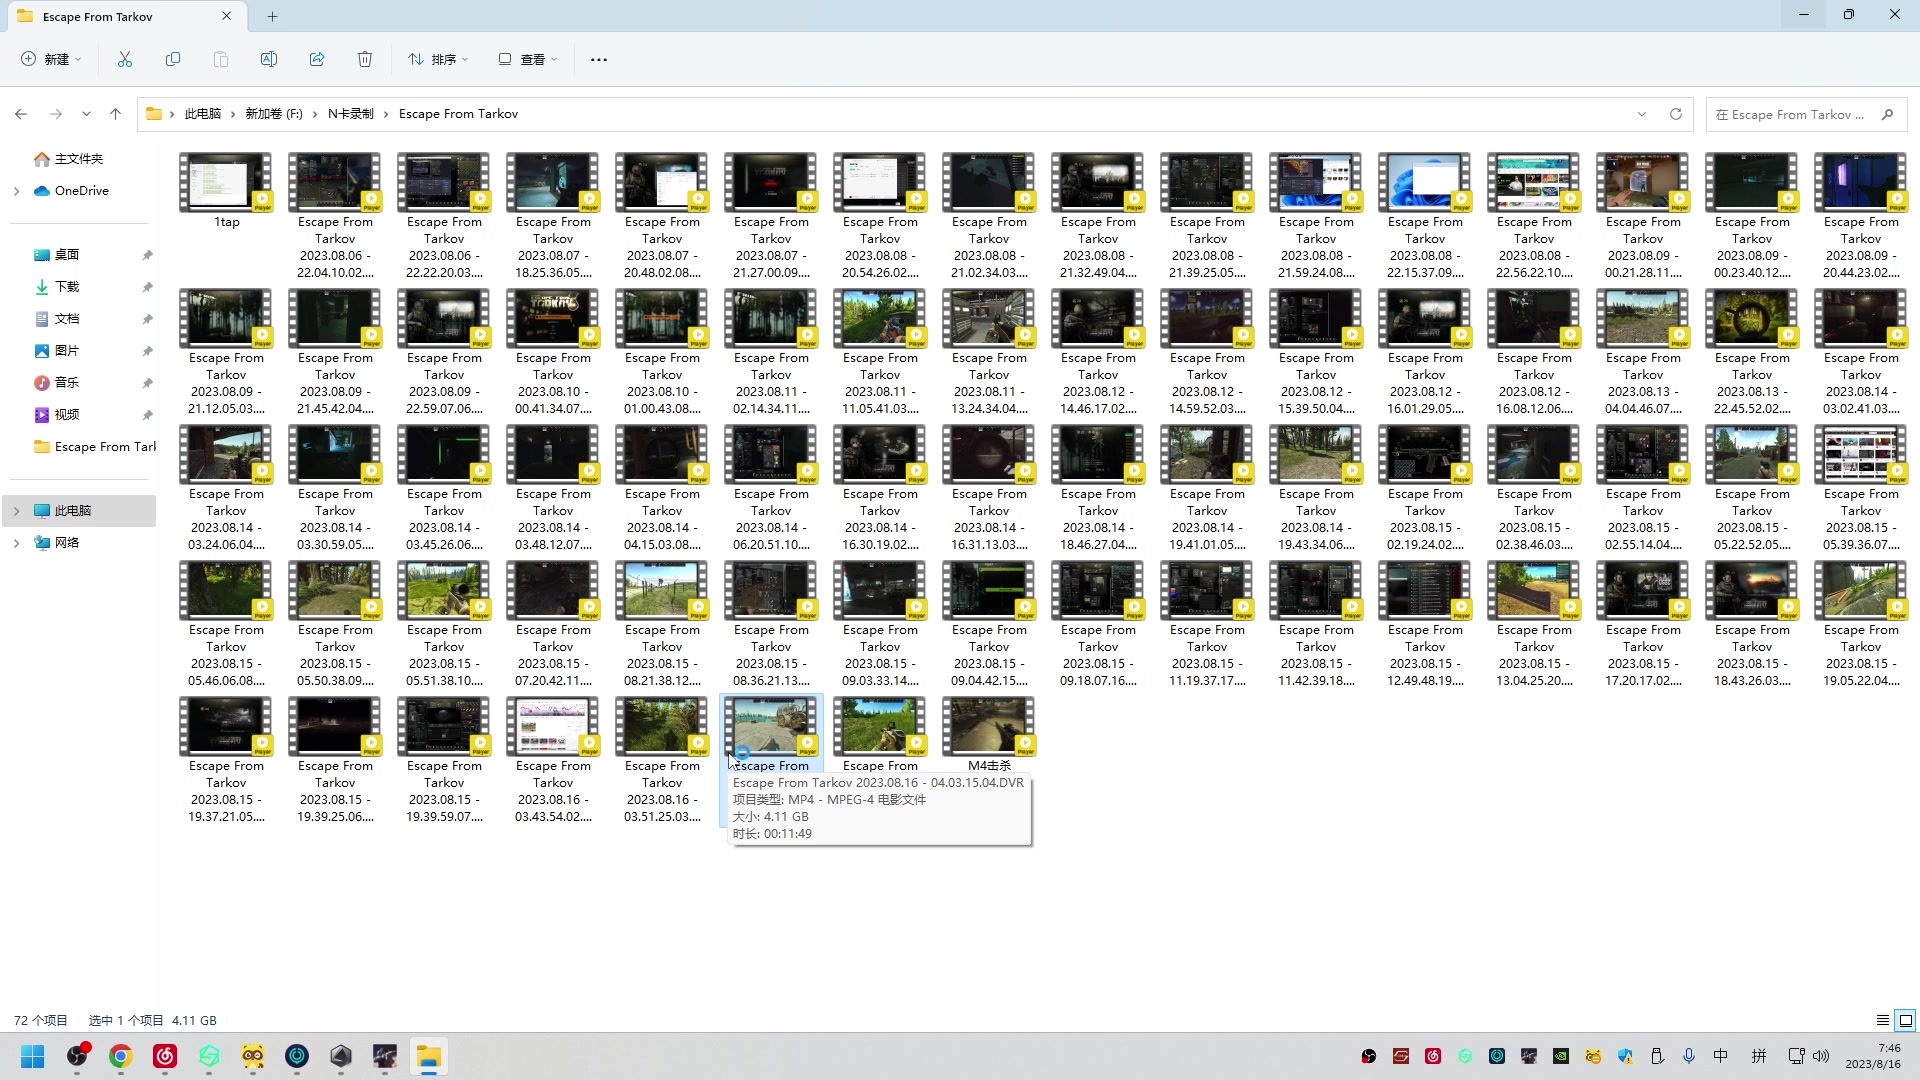Open the three-dot See more menu
Viewport: 1920px width, 1080px height.
click(599, 59)
